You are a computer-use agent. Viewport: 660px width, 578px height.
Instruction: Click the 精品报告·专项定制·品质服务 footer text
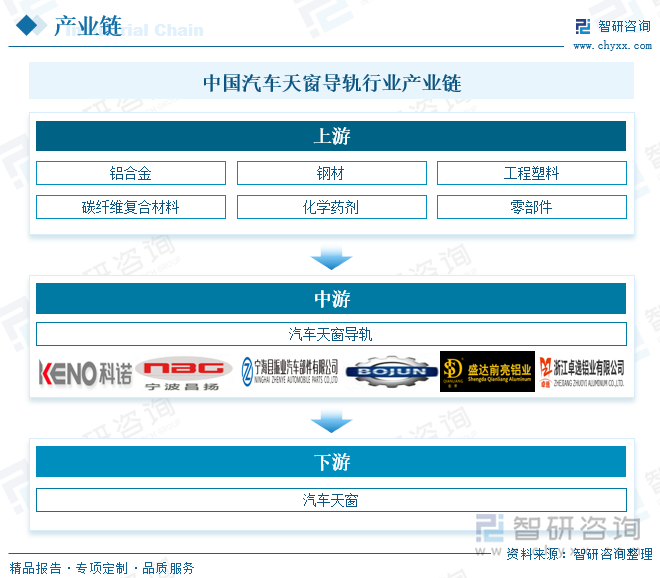click(101, 568)
